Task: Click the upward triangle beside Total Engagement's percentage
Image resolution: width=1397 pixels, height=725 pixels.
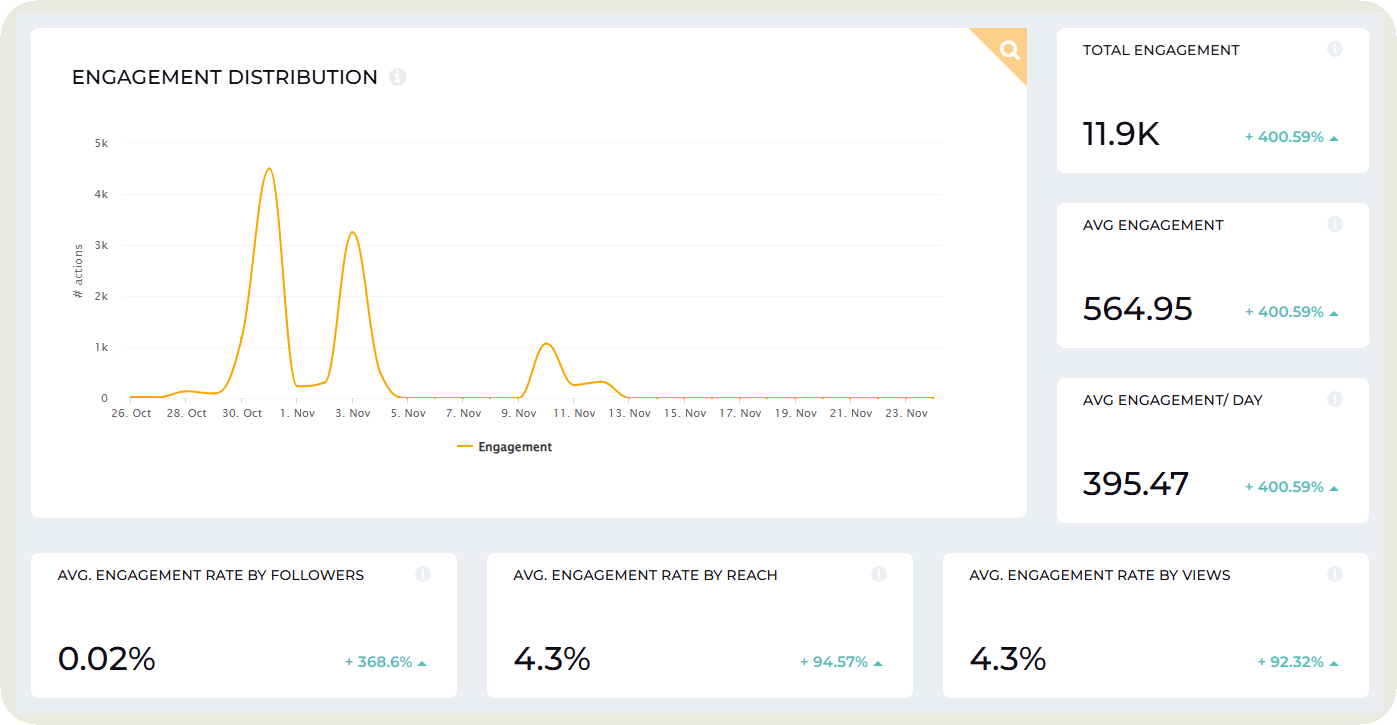Action: click(1332, 136)
